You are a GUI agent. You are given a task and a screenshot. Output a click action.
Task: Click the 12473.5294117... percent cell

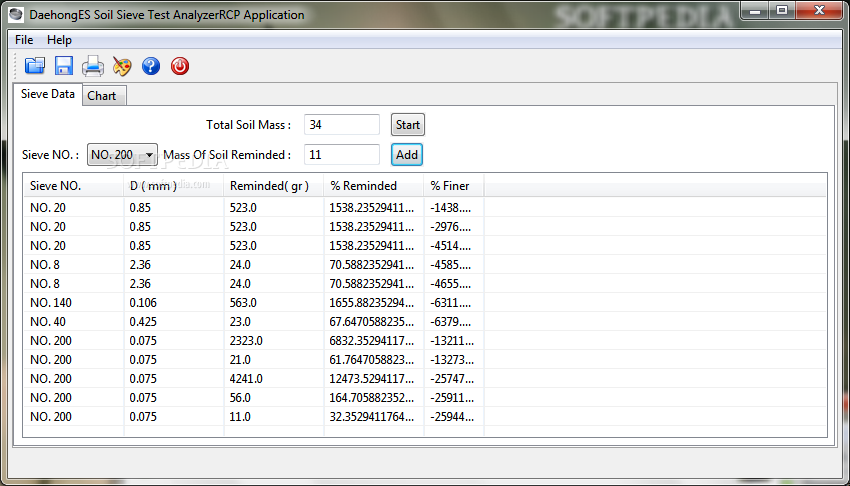pos(374,379)
